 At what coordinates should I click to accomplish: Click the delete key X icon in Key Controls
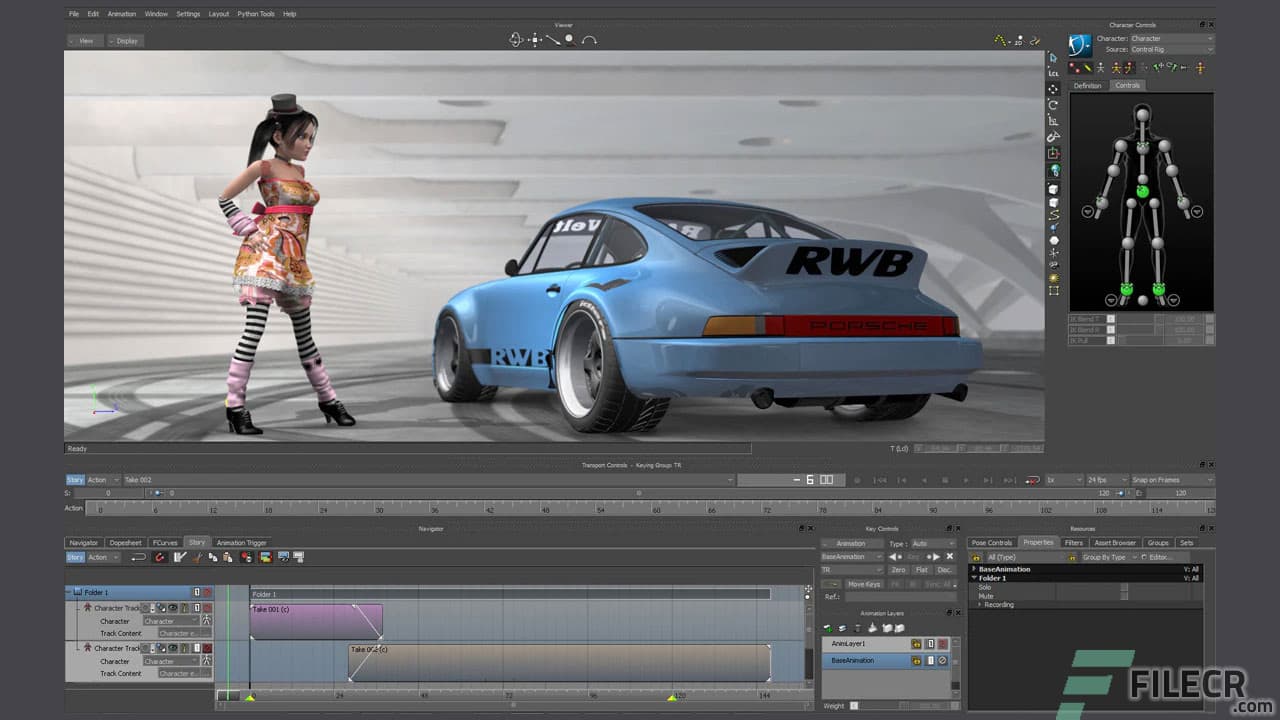(x=950, y=556)
